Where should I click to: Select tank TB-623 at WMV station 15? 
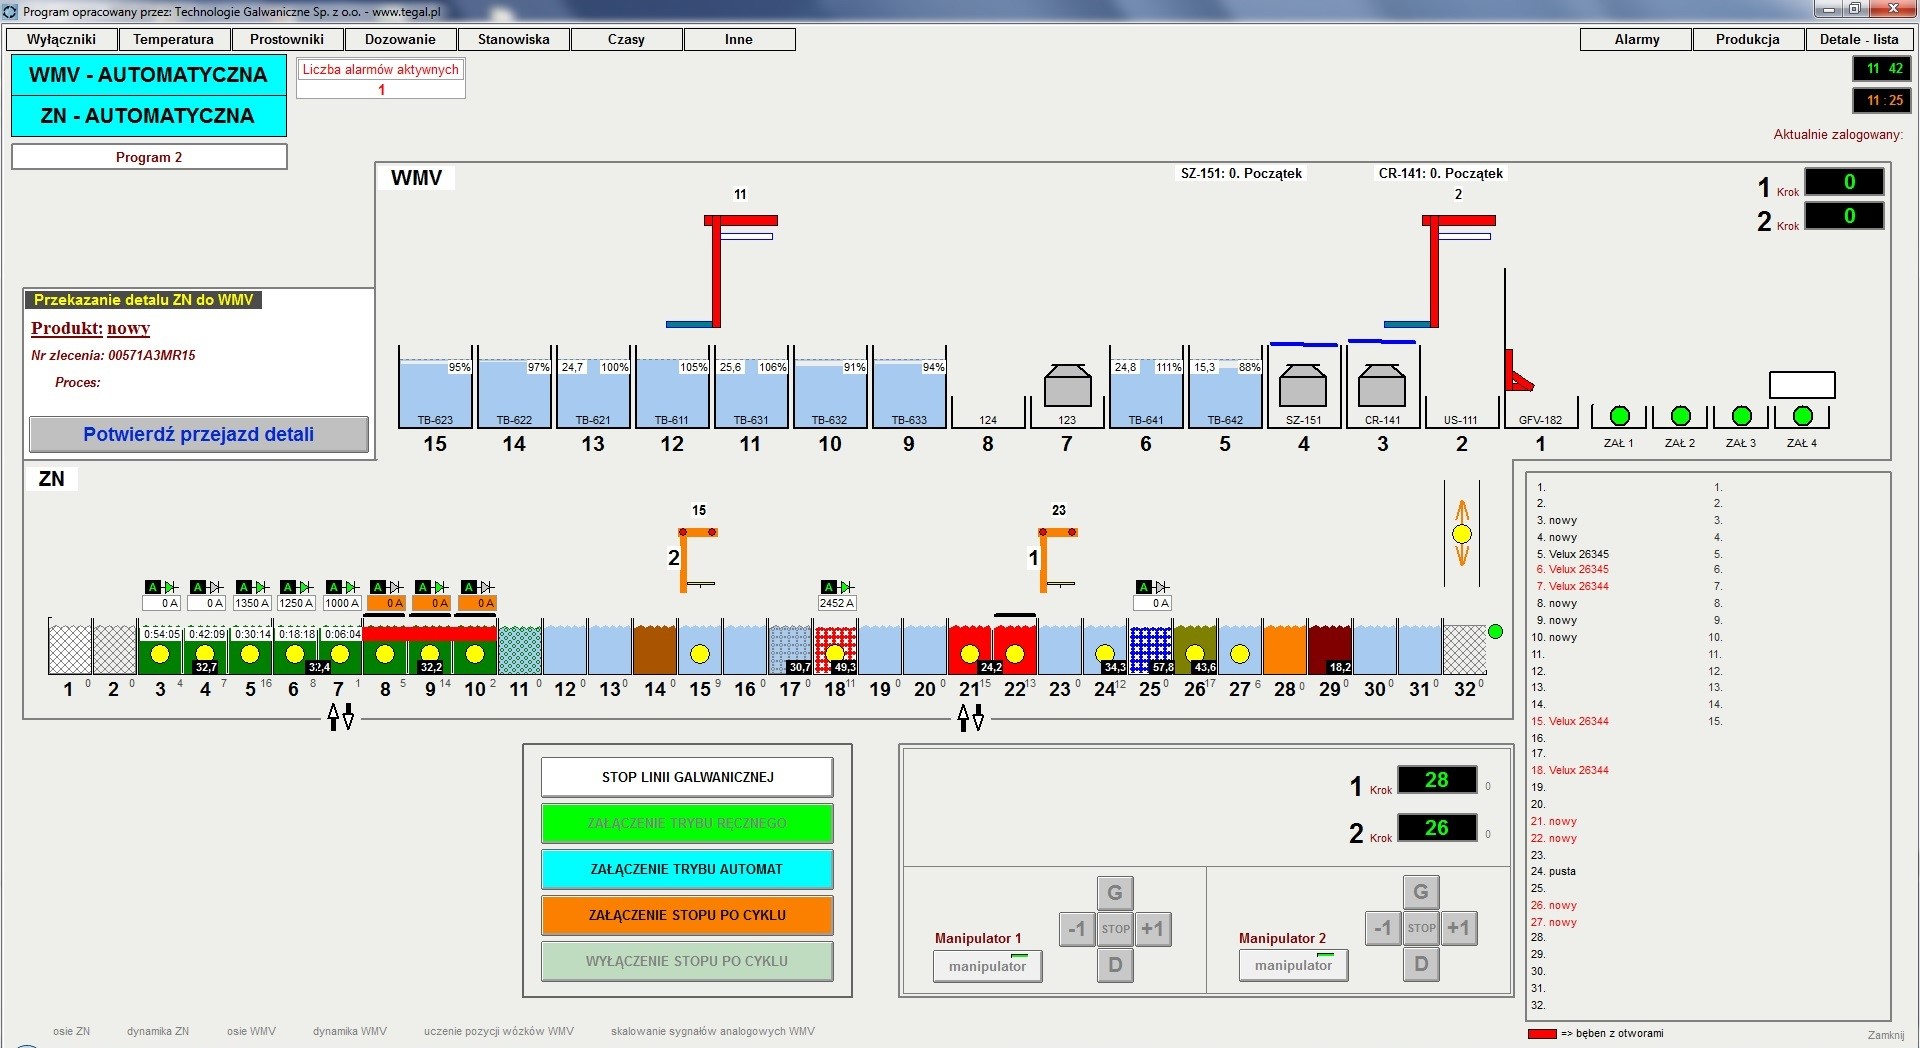(435, 388)
